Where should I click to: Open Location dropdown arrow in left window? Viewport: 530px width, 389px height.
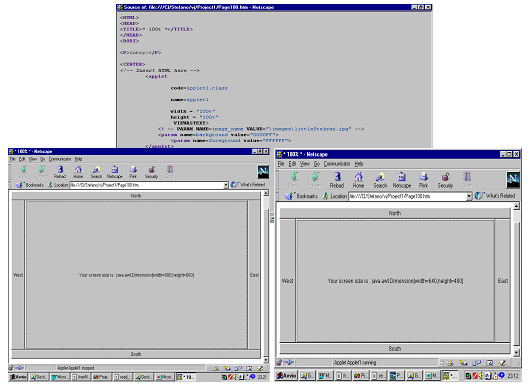pyautogui.click(x=226, y=185)
